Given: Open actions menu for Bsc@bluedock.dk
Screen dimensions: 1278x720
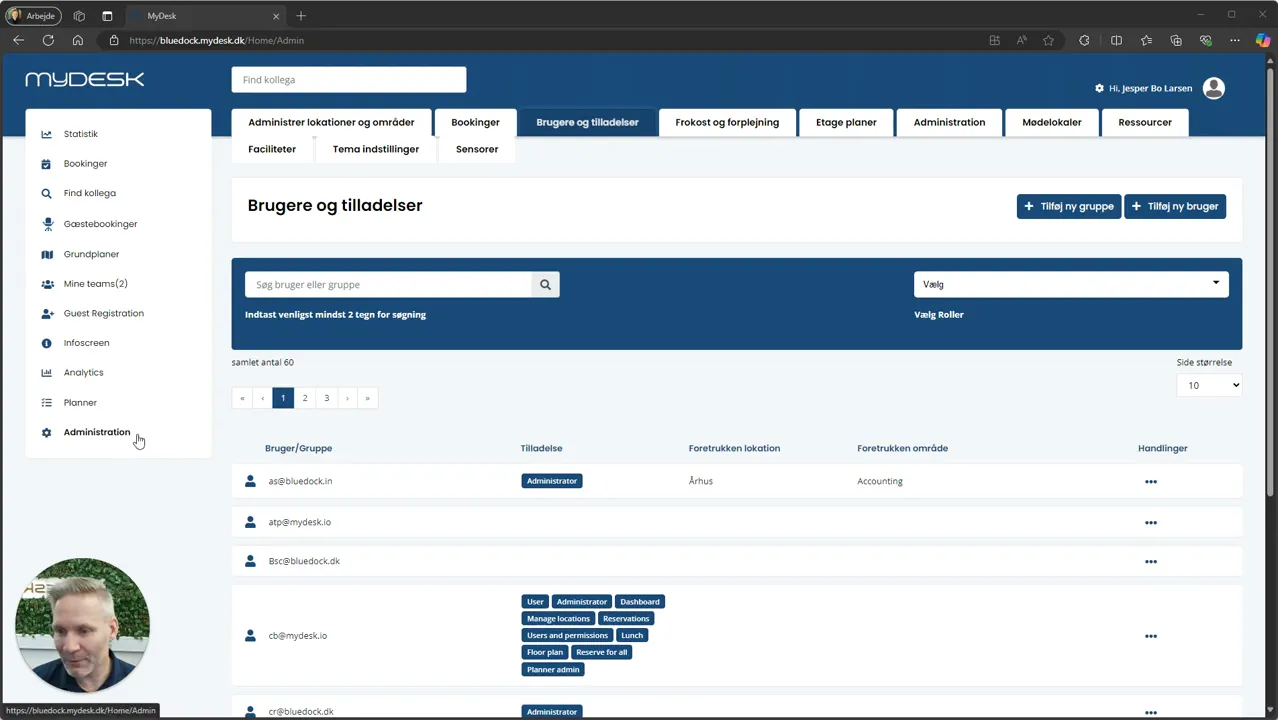Looking at the screenshot, I should click(x=1151, y=562).
